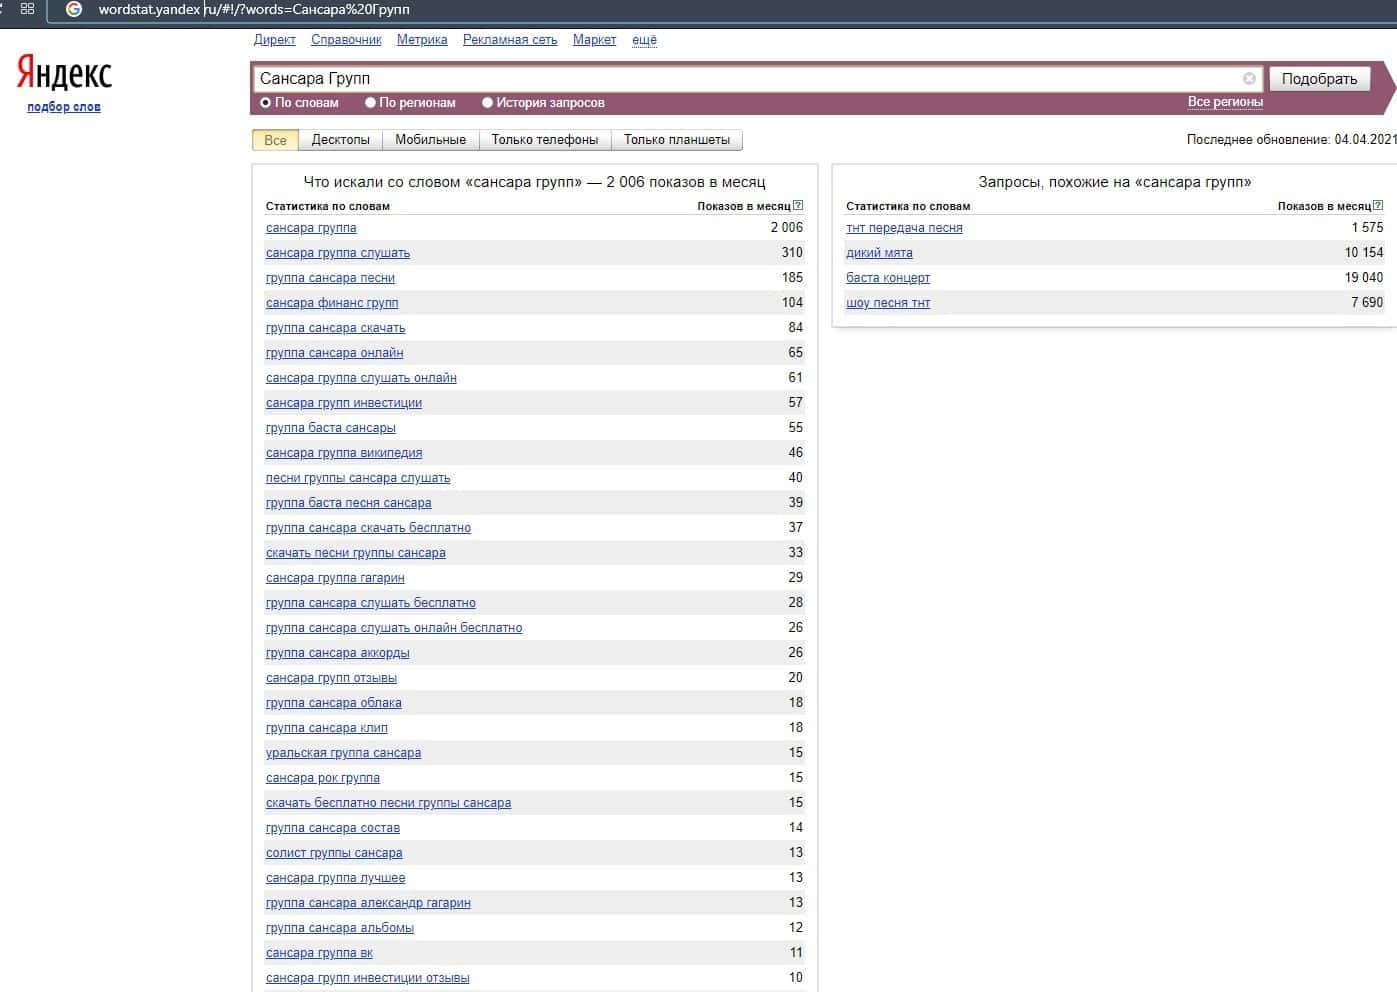
Task: Open keyword 'сансара групп отзывы'
Action: [331, 678]
